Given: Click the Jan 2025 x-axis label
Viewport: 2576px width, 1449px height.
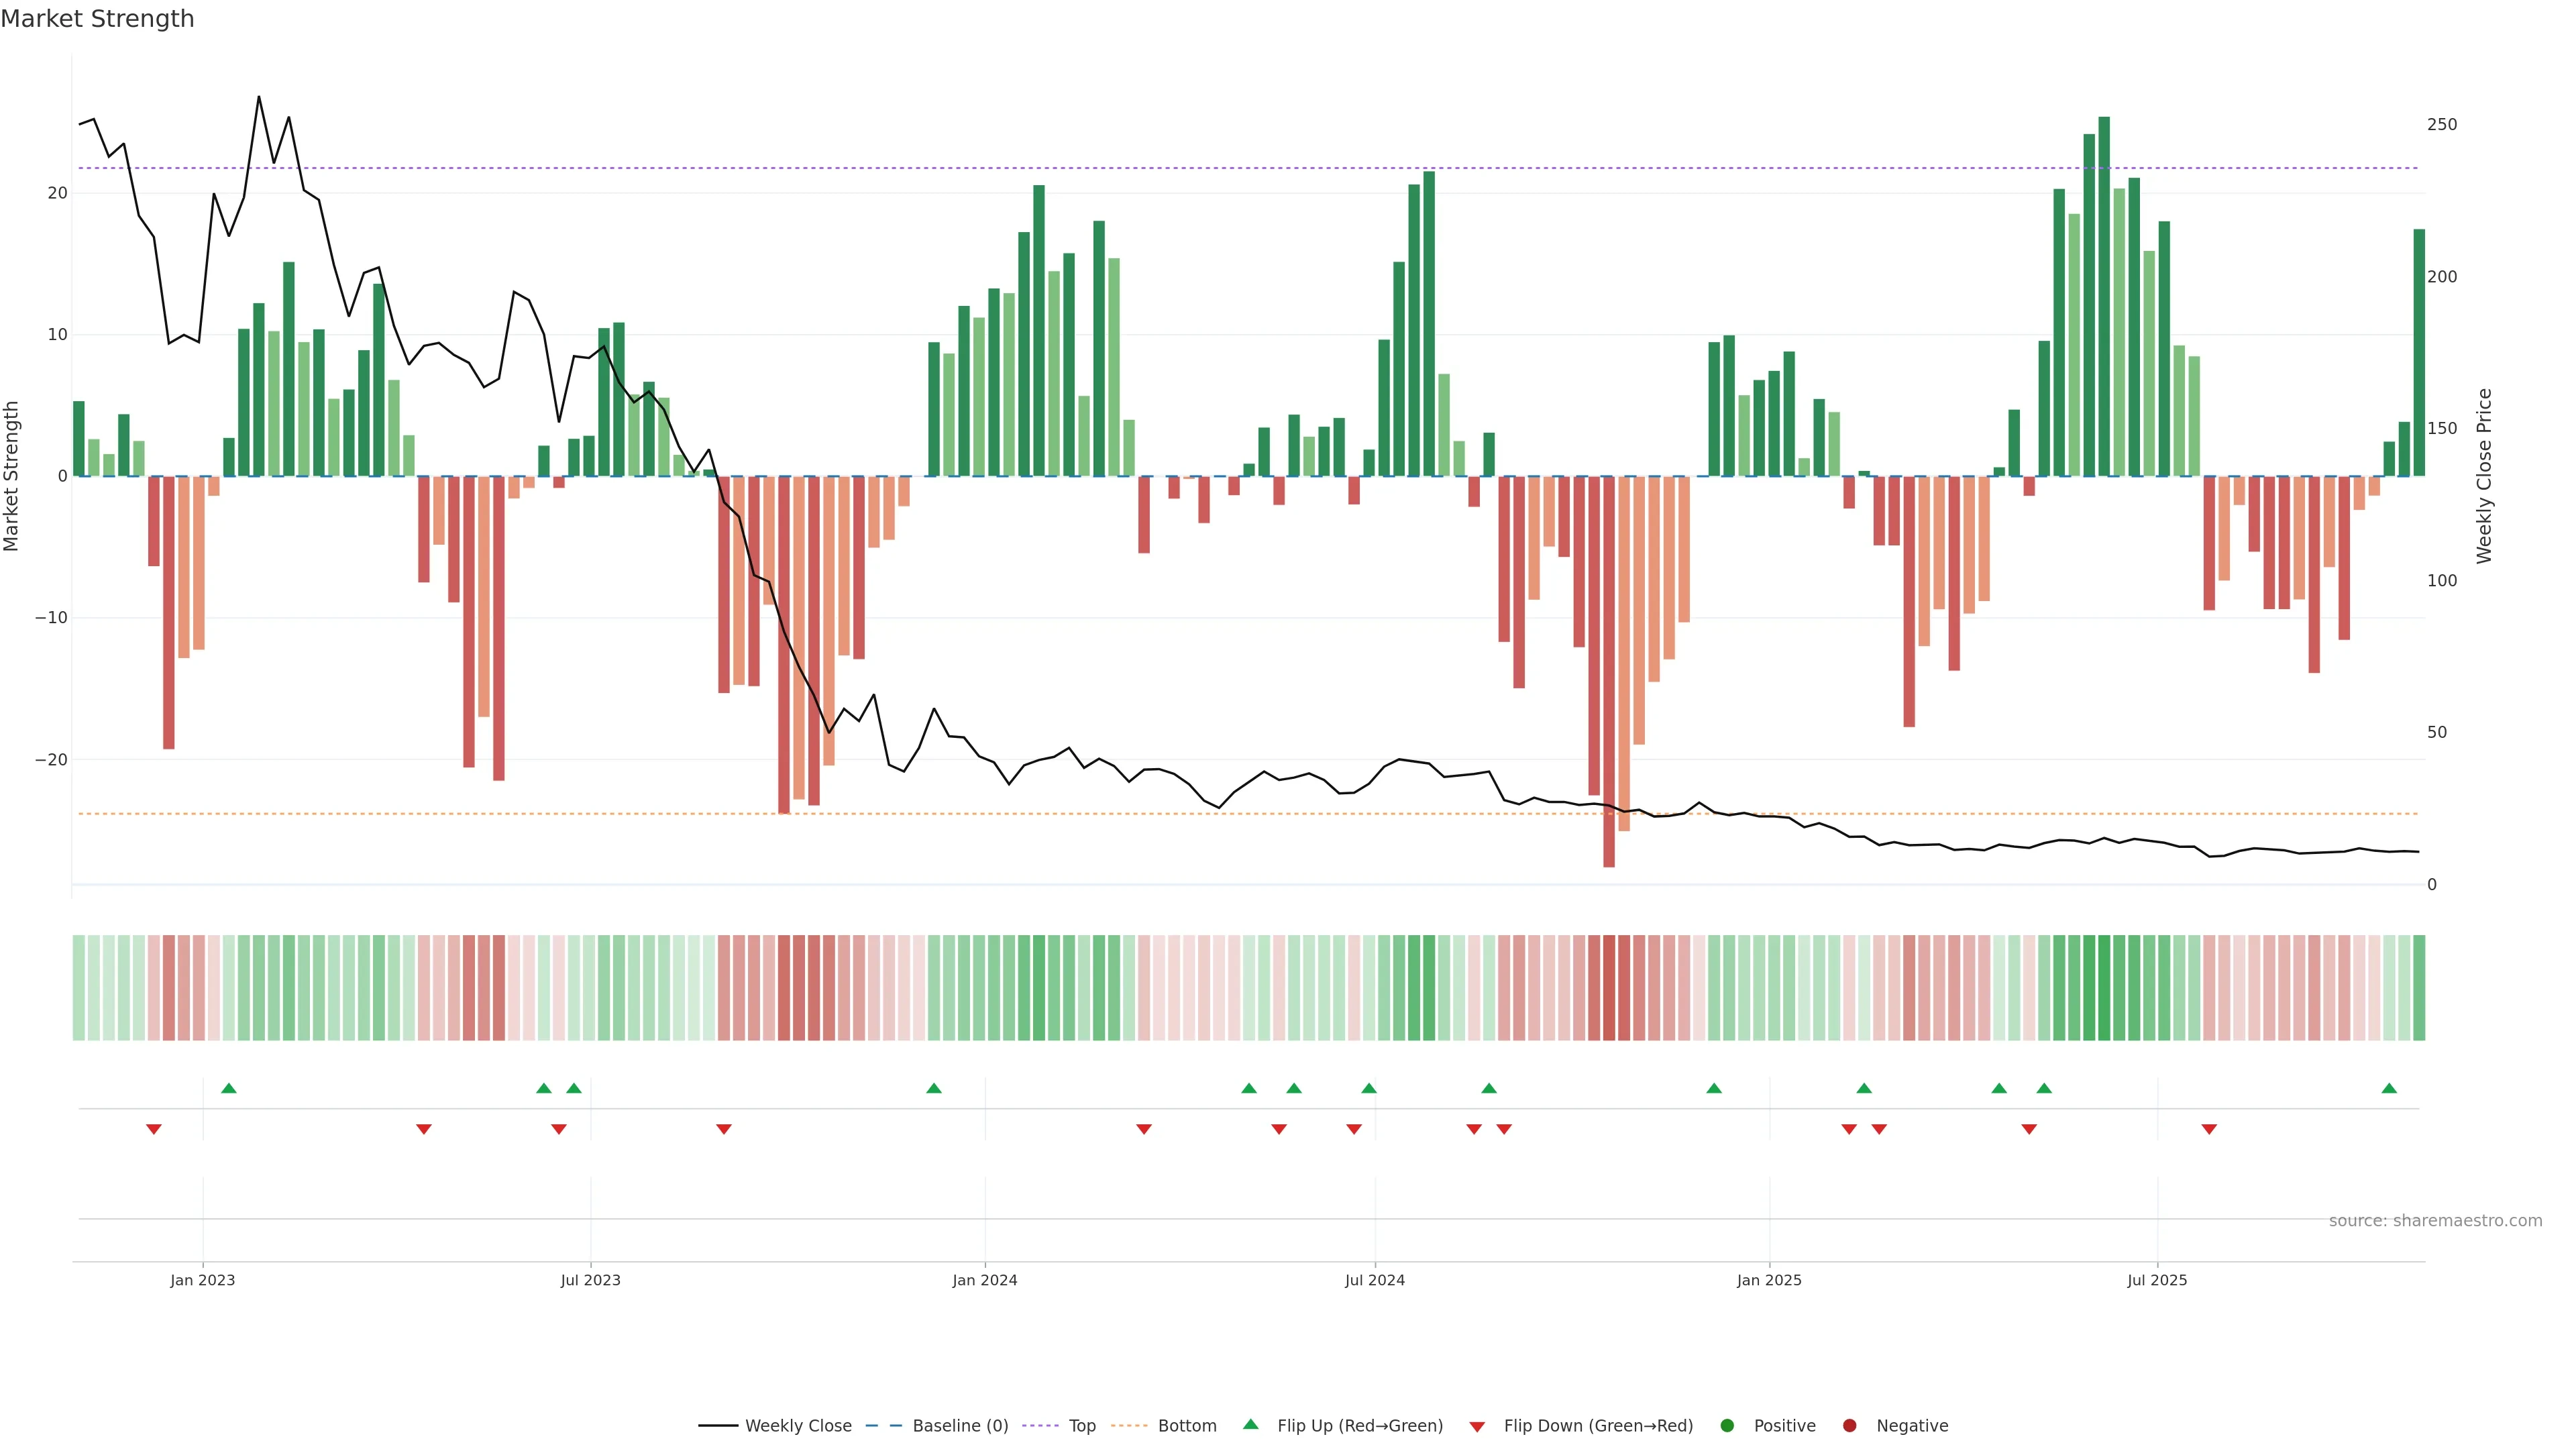Looking at the screenshot, I should pos(1769,1280).
